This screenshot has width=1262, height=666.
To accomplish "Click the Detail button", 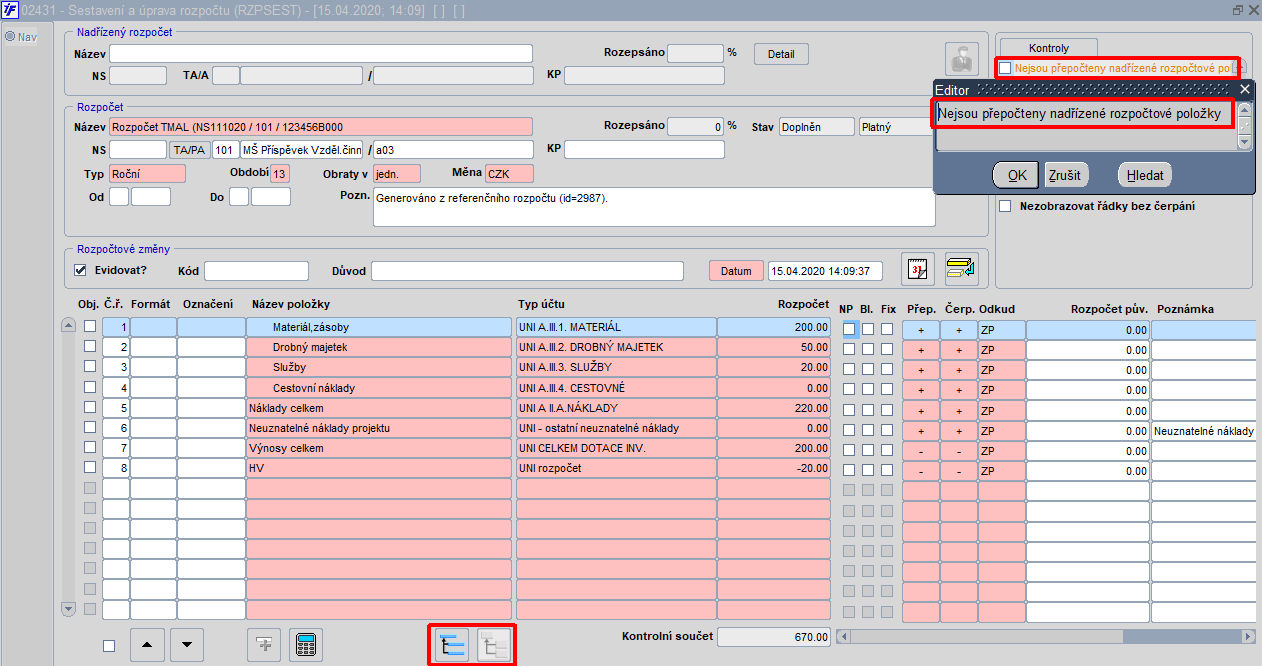I will (x=781, y=54).
